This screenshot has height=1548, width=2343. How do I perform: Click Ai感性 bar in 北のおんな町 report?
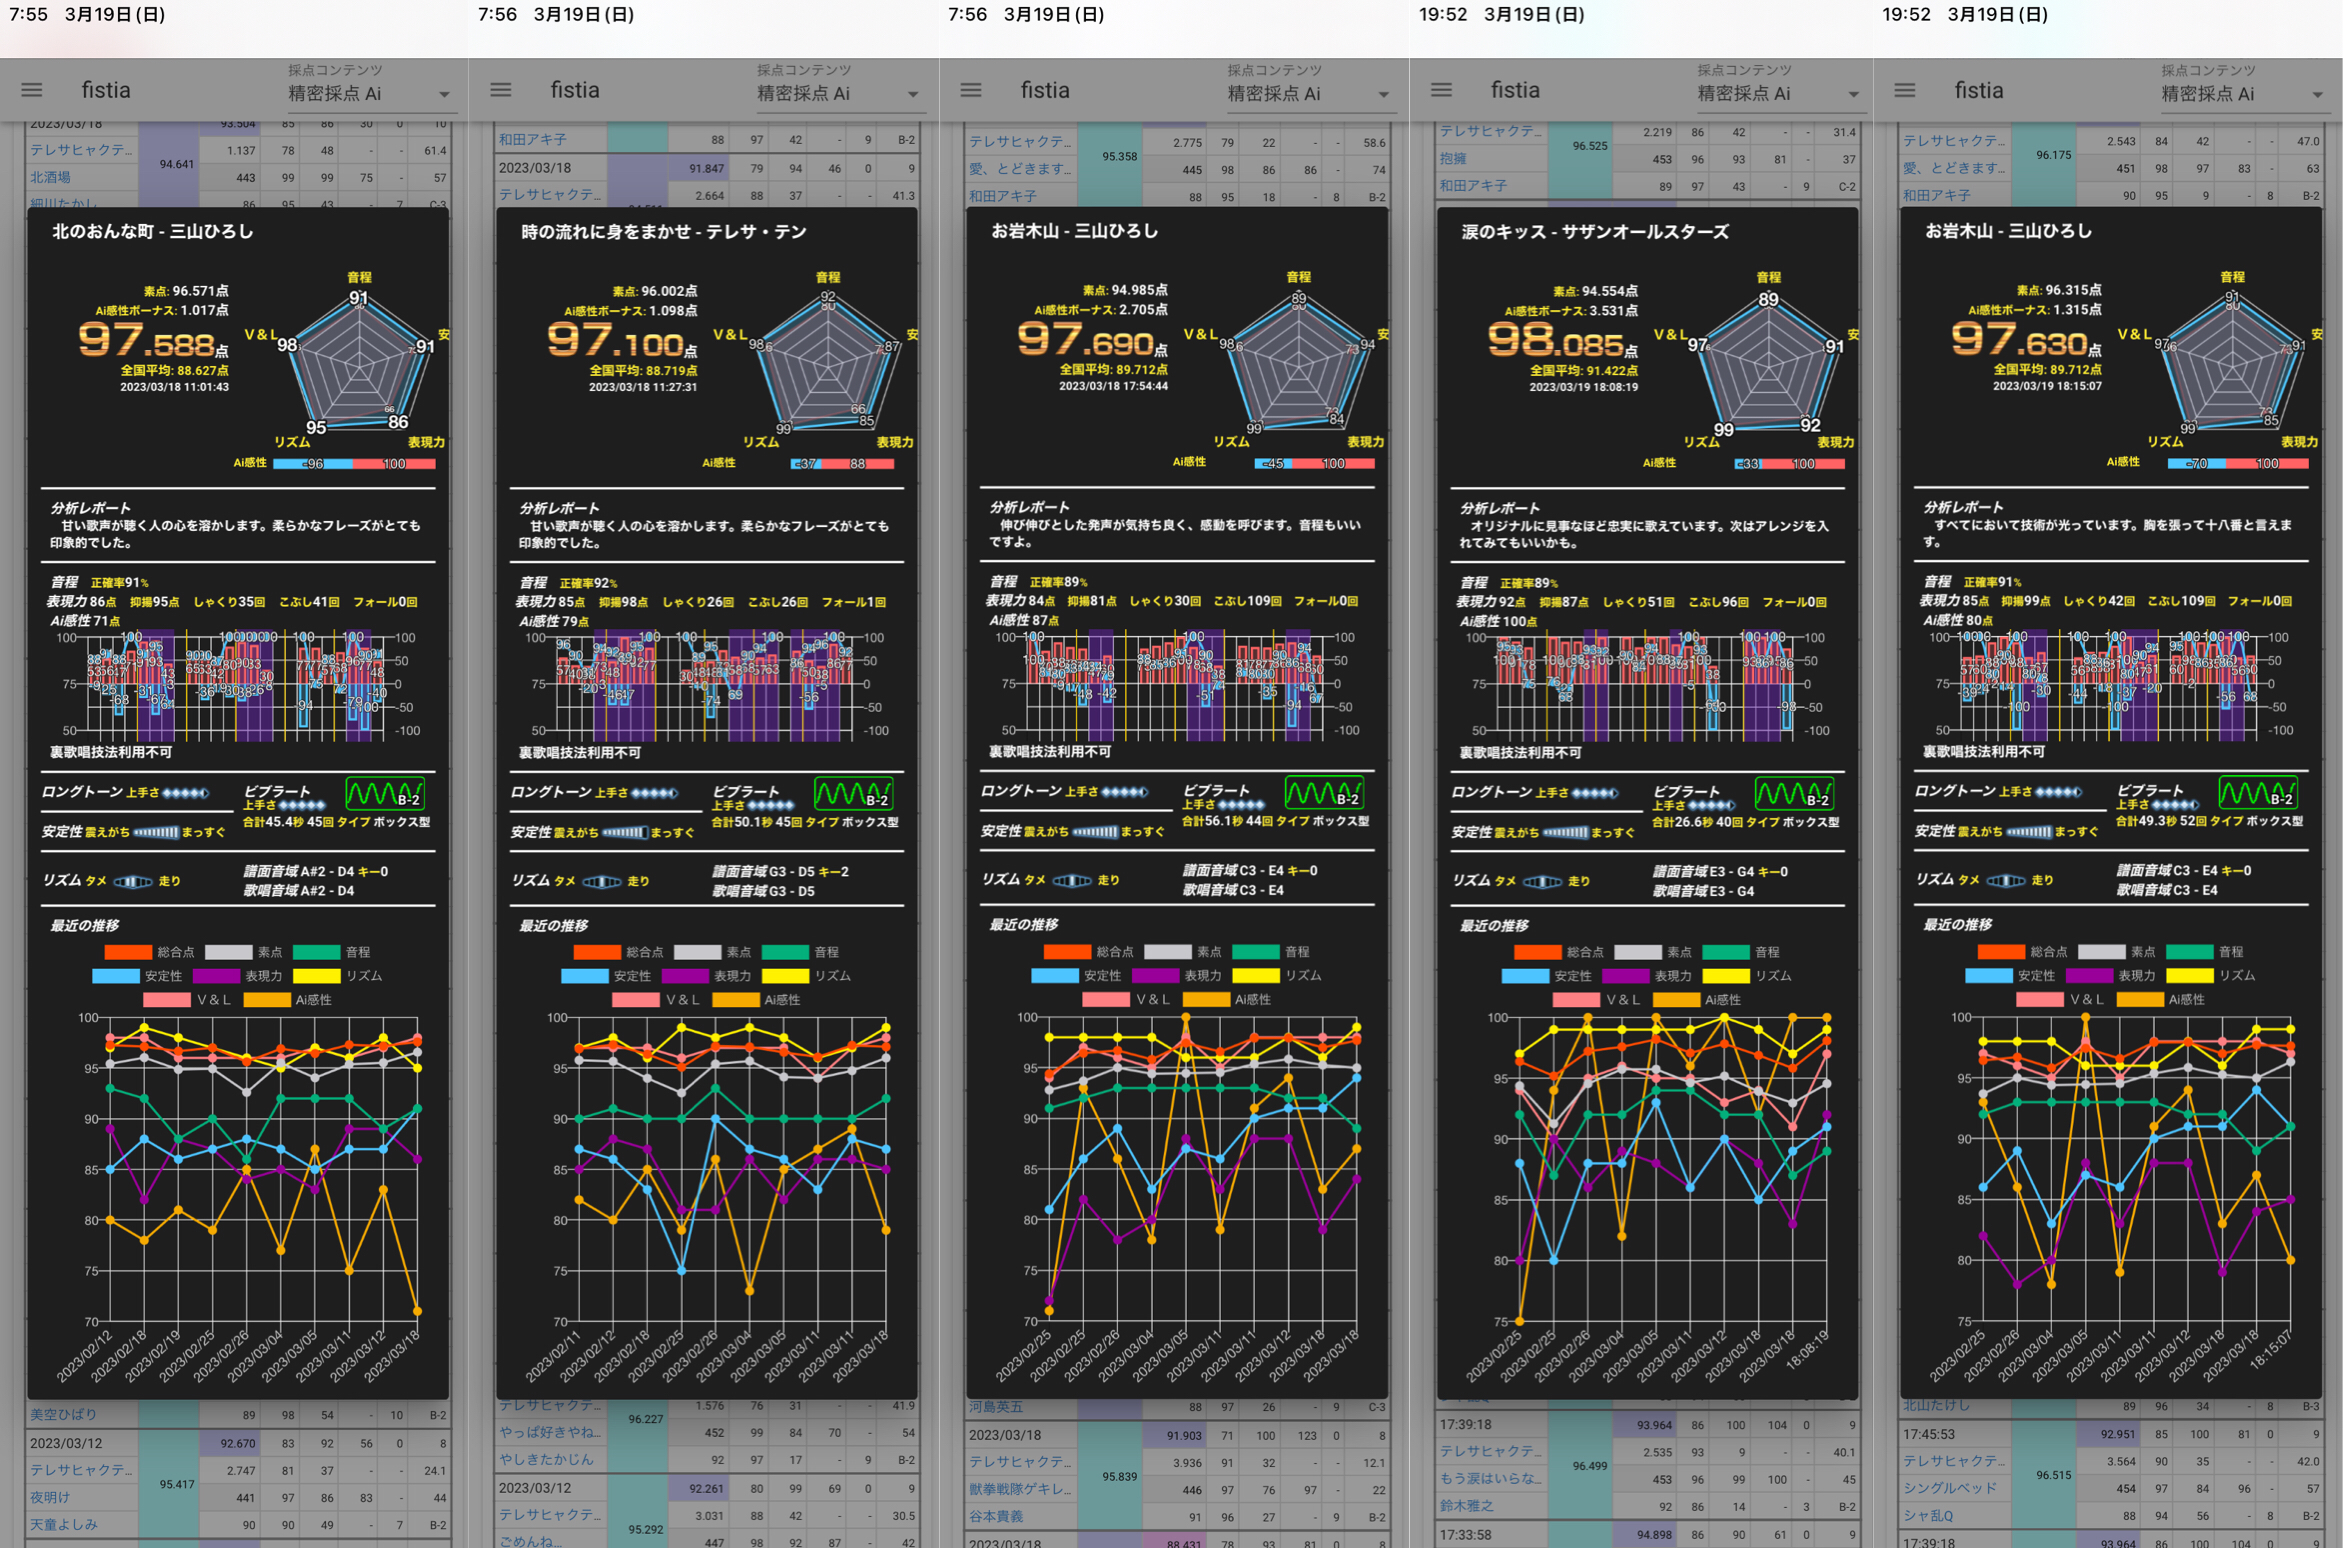(x=354, y=463)
